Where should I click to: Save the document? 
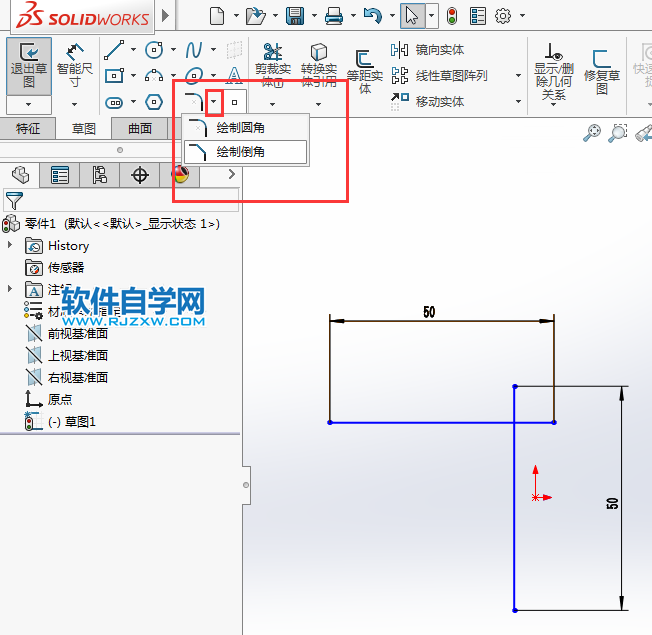pyautogui.click(x=295, y=16)
